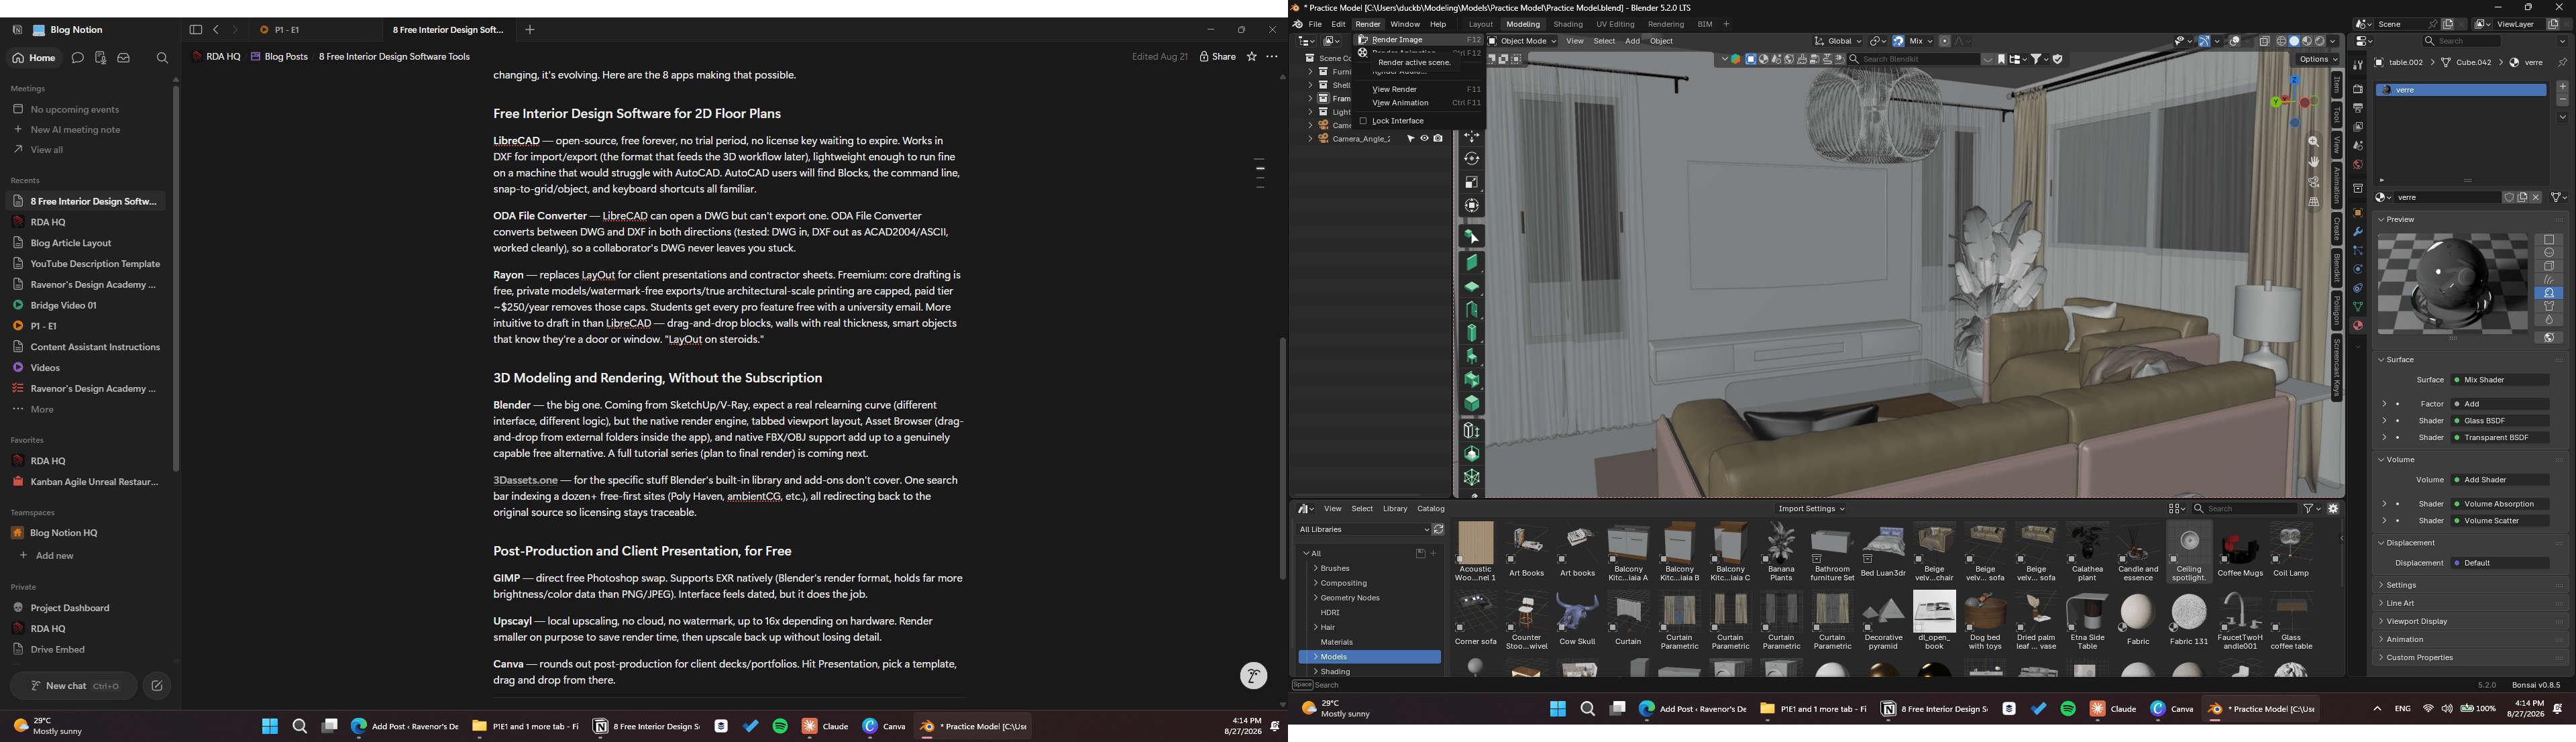Click the viewport pan hand gizmo
Image resolution: width=2576 pixels, height=742 pixels.
[x=2314, y=162]
